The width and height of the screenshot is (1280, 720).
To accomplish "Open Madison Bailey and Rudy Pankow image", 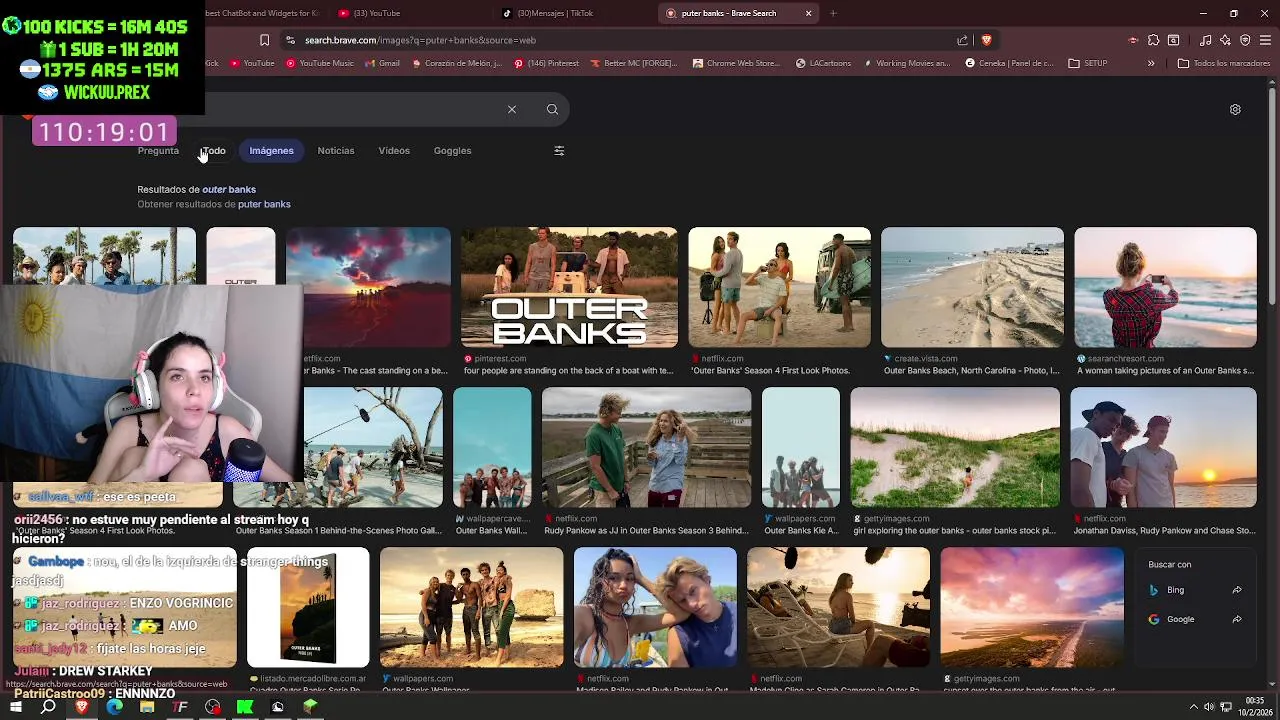I will [x=655, y=608].
